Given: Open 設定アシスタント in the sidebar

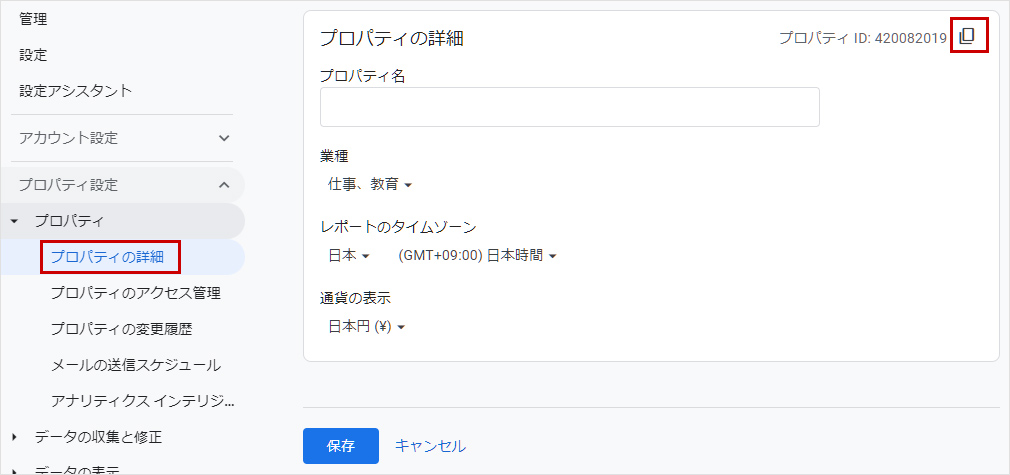Looking at the screenshot, I should 75,91.
